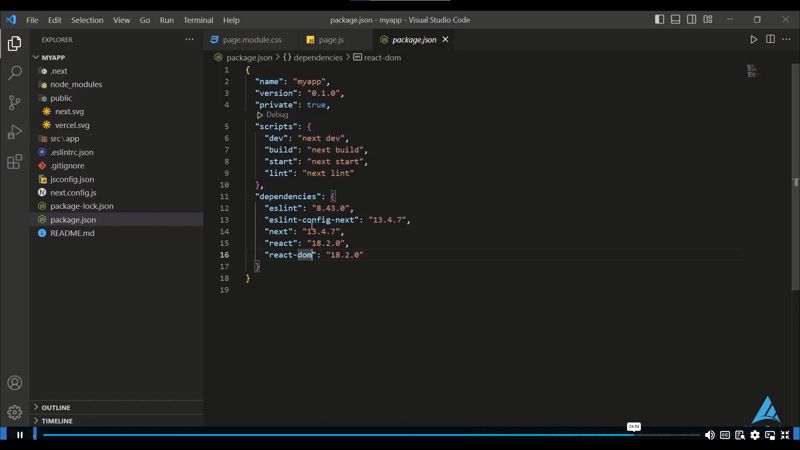Image resolution: width=800 pixels, height=450 pixels.
Task: Click the editor vertical scrollbar
Action: (x=795, y=177)
